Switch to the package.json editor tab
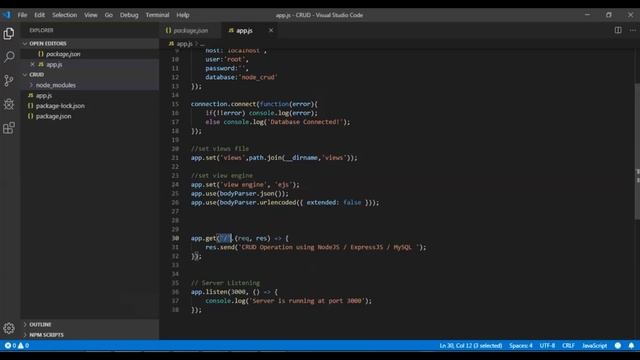 click(x=191, y=31)
